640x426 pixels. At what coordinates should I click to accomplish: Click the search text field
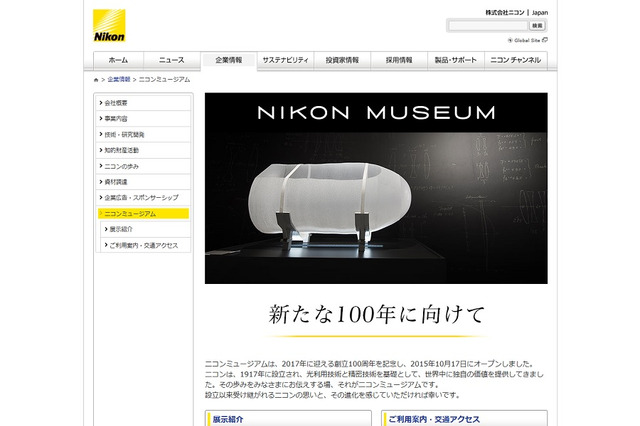coord(488,26)
